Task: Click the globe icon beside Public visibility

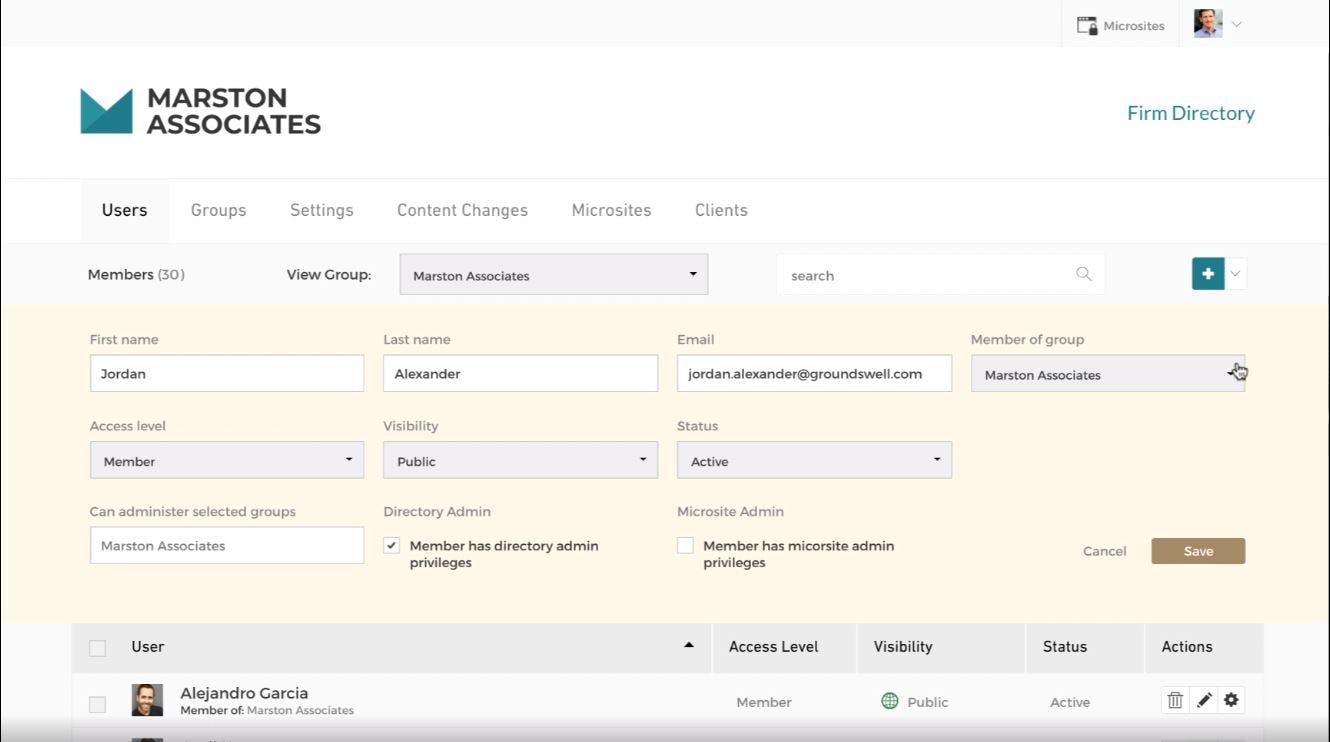Action: coord(889,701)
